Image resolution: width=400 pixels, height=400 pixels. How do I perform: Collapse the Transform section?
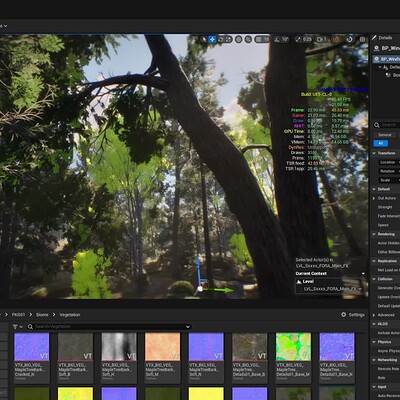point(374,153)
